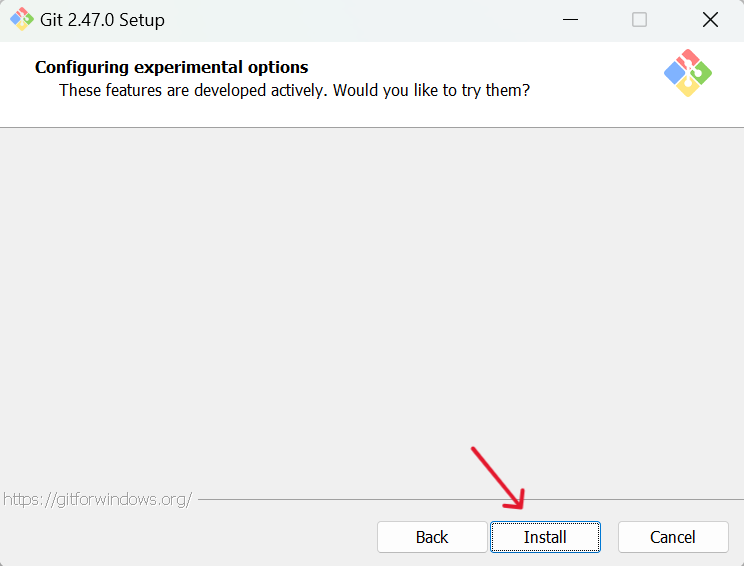The width and height of the screenshot is (744, 566).
Task: Click the red arrow annotation's arrowhead
Action: point(515,500)
